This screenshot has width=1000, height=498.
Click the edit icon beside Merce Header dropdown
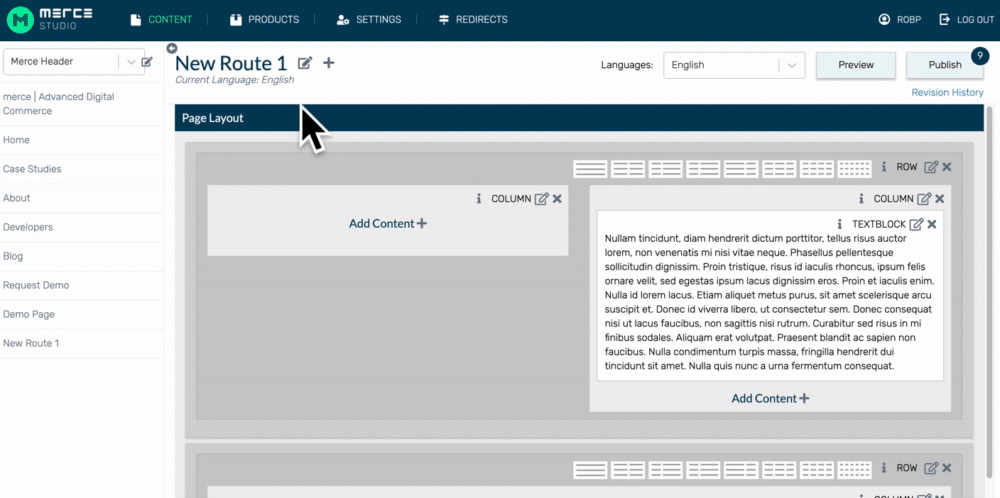click(148, 62)
